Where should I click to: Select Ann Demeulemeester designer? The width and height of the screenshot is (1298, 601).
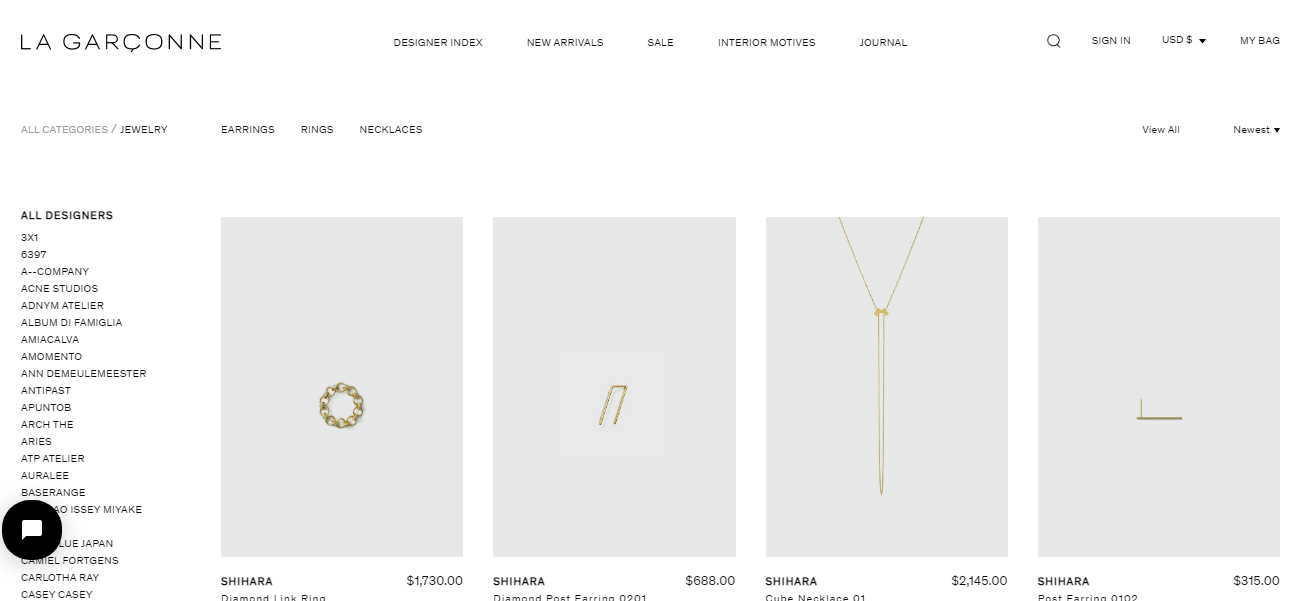[83, 374]
